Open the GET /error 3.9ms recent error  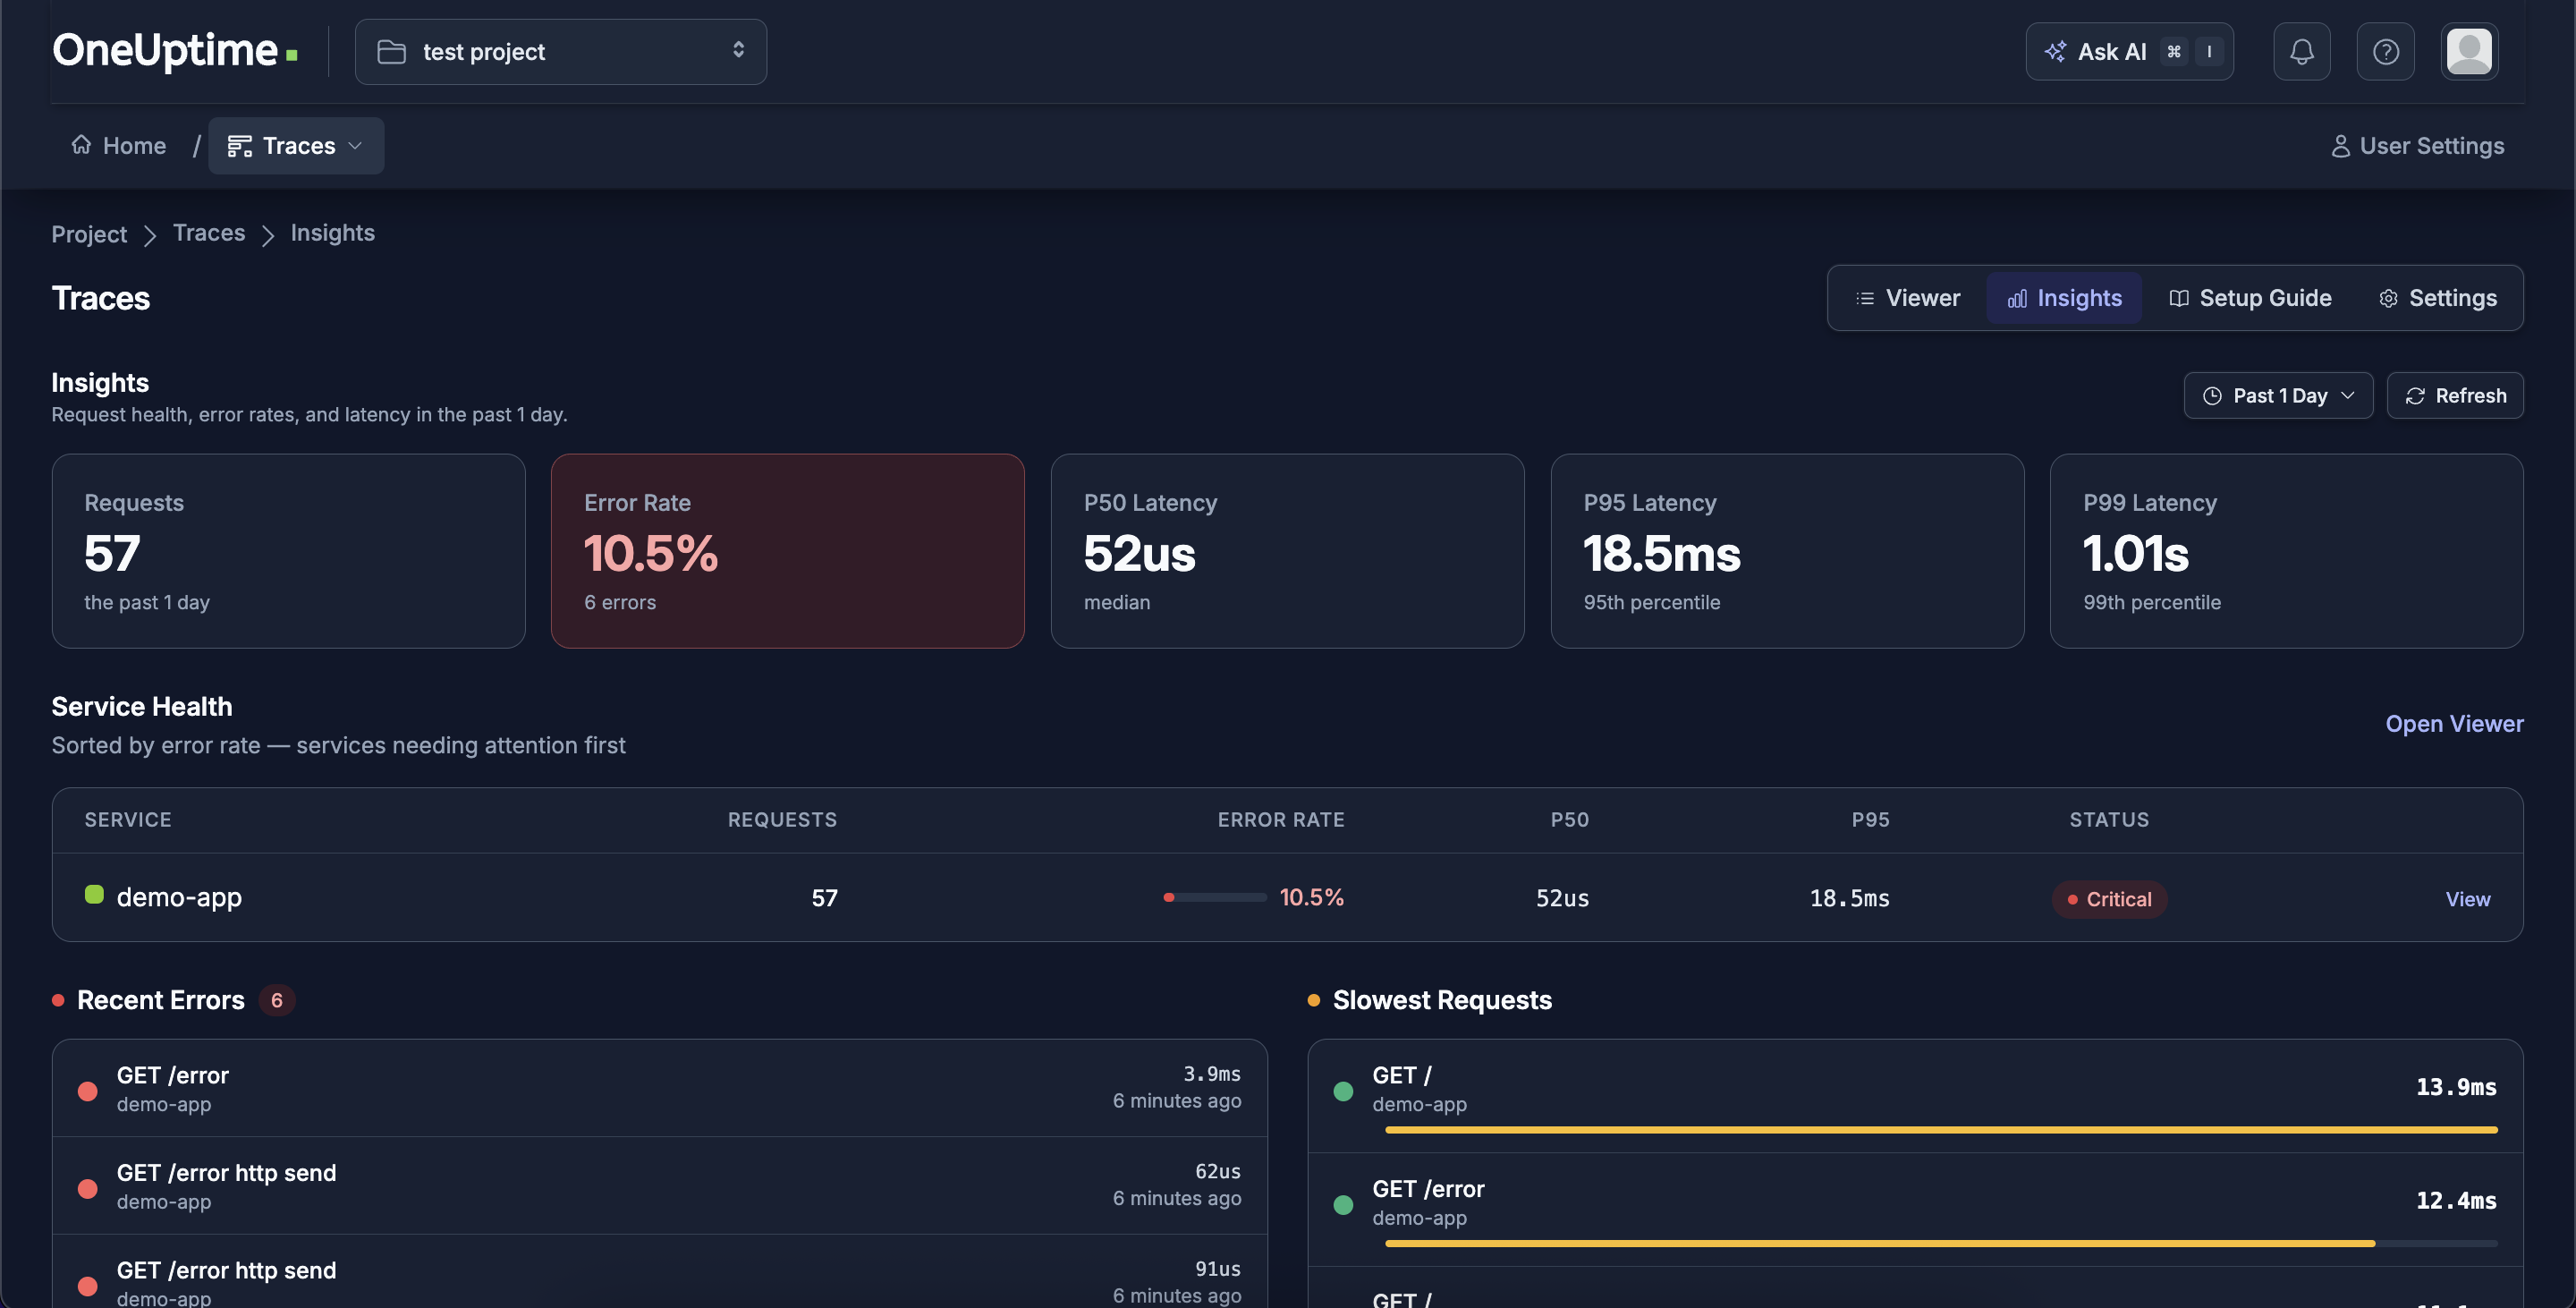click(660, 1088)
